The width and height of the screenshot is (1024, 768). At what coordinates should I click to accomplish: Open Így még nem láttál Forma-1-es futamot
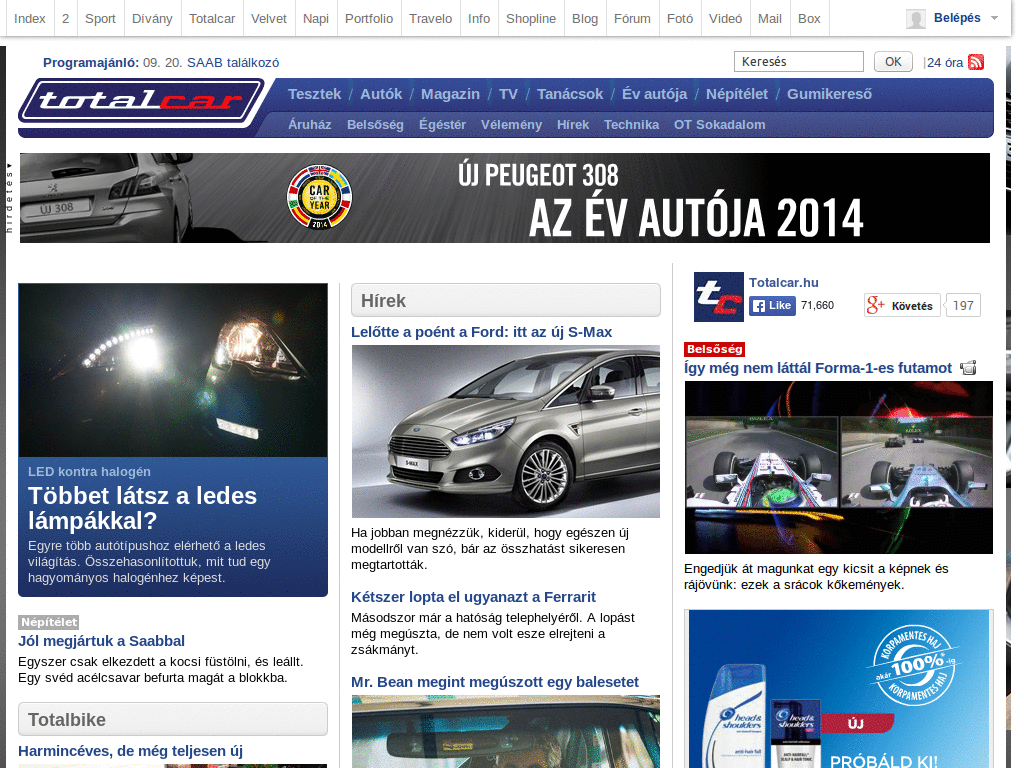(818, 368)
